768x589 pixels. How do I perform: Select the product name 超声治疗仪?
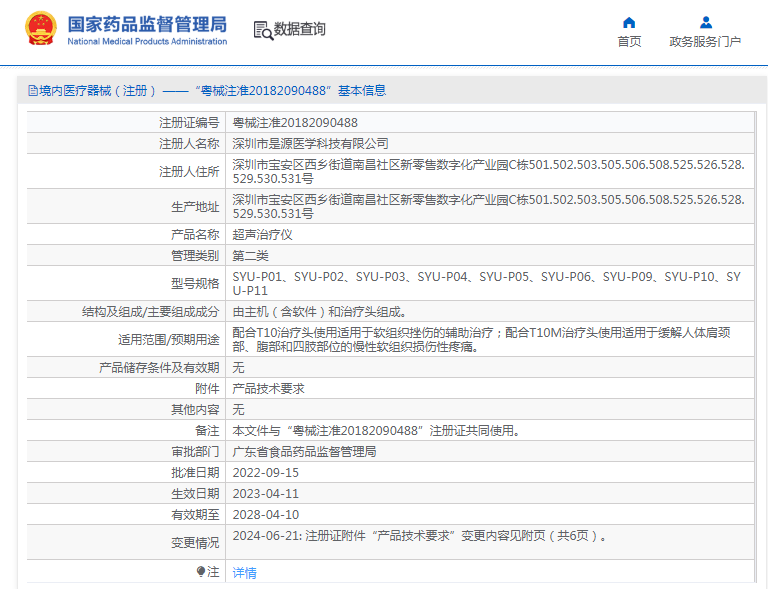click(262, 235)
